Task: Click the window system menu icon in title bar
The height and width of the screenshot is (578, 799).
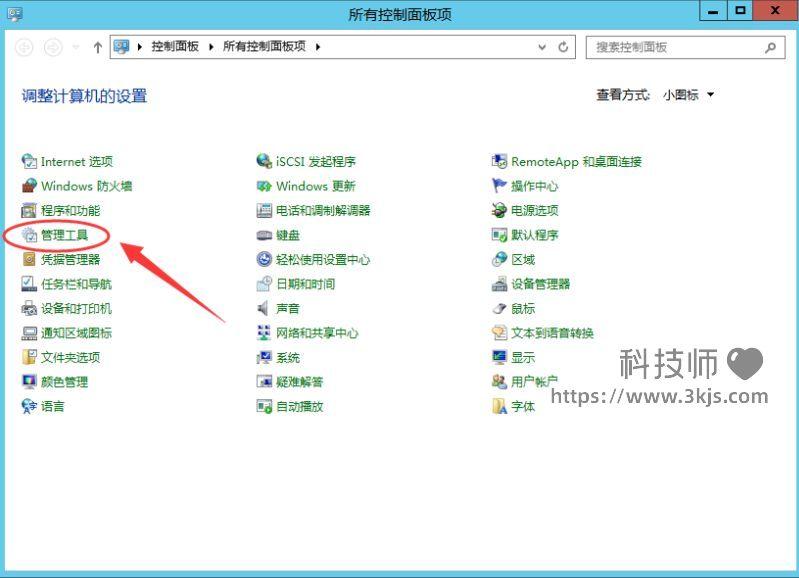Action: [15, 14]
